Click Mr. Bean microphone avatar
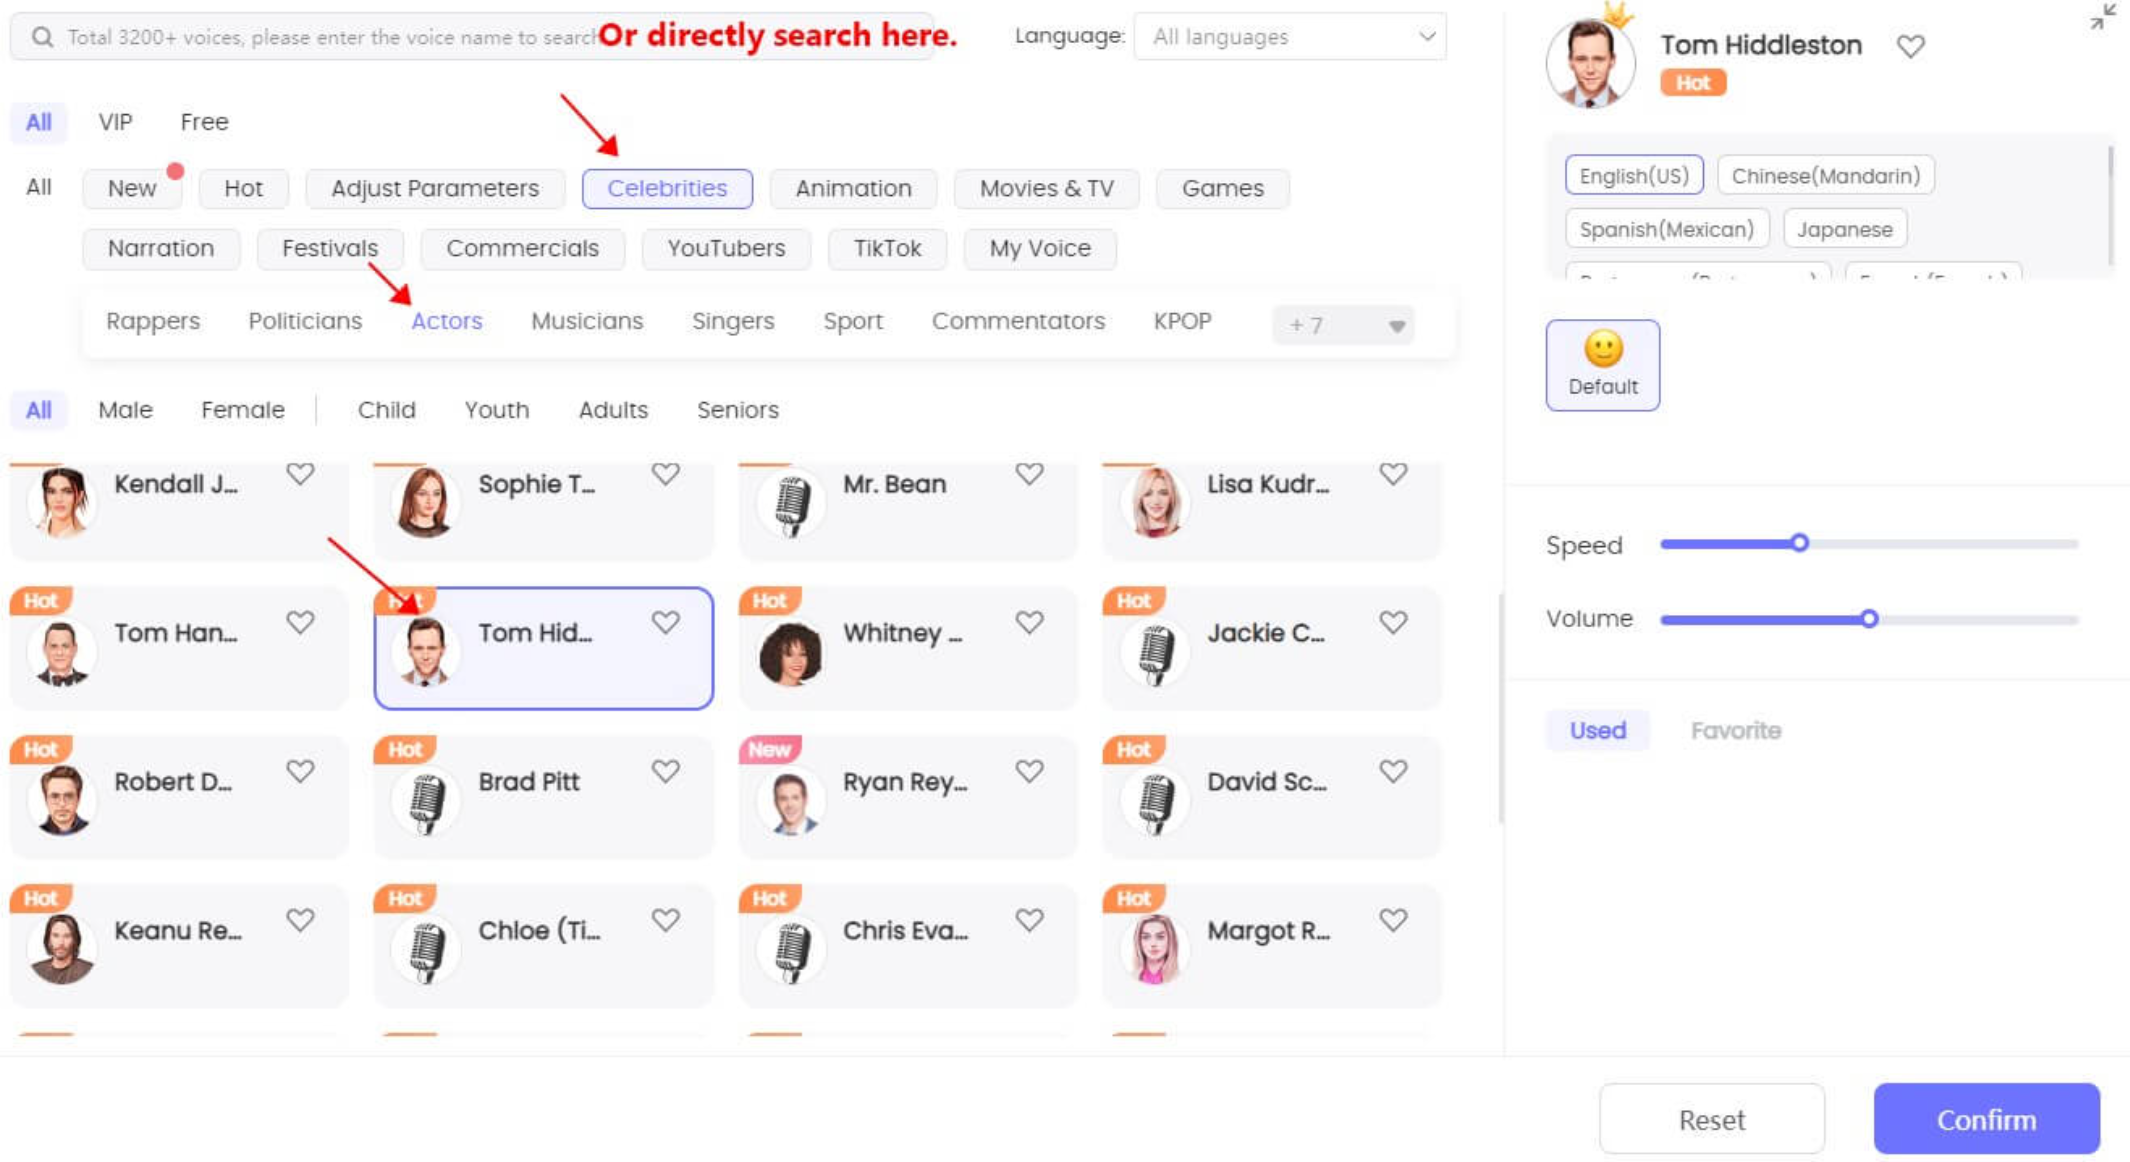The width and height of the screenshot is (2130, 1162). click(791, 502)
